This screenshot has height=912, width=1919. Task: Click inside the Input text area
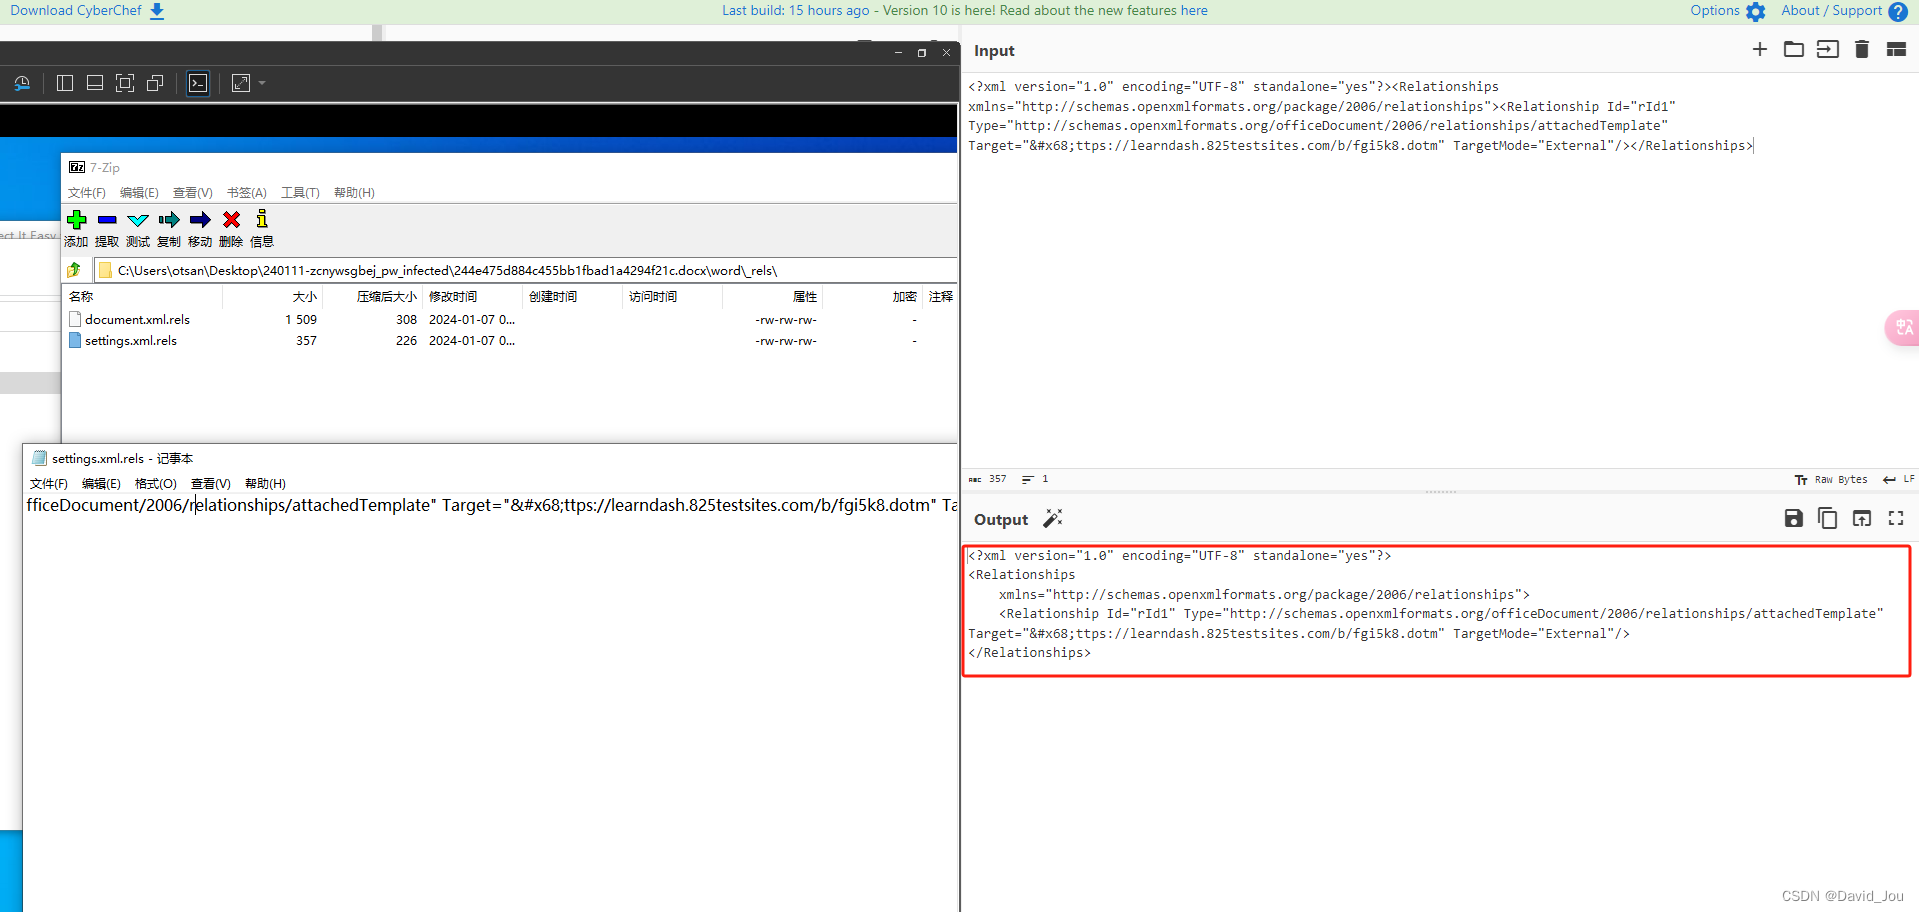tap(1438, 270)
